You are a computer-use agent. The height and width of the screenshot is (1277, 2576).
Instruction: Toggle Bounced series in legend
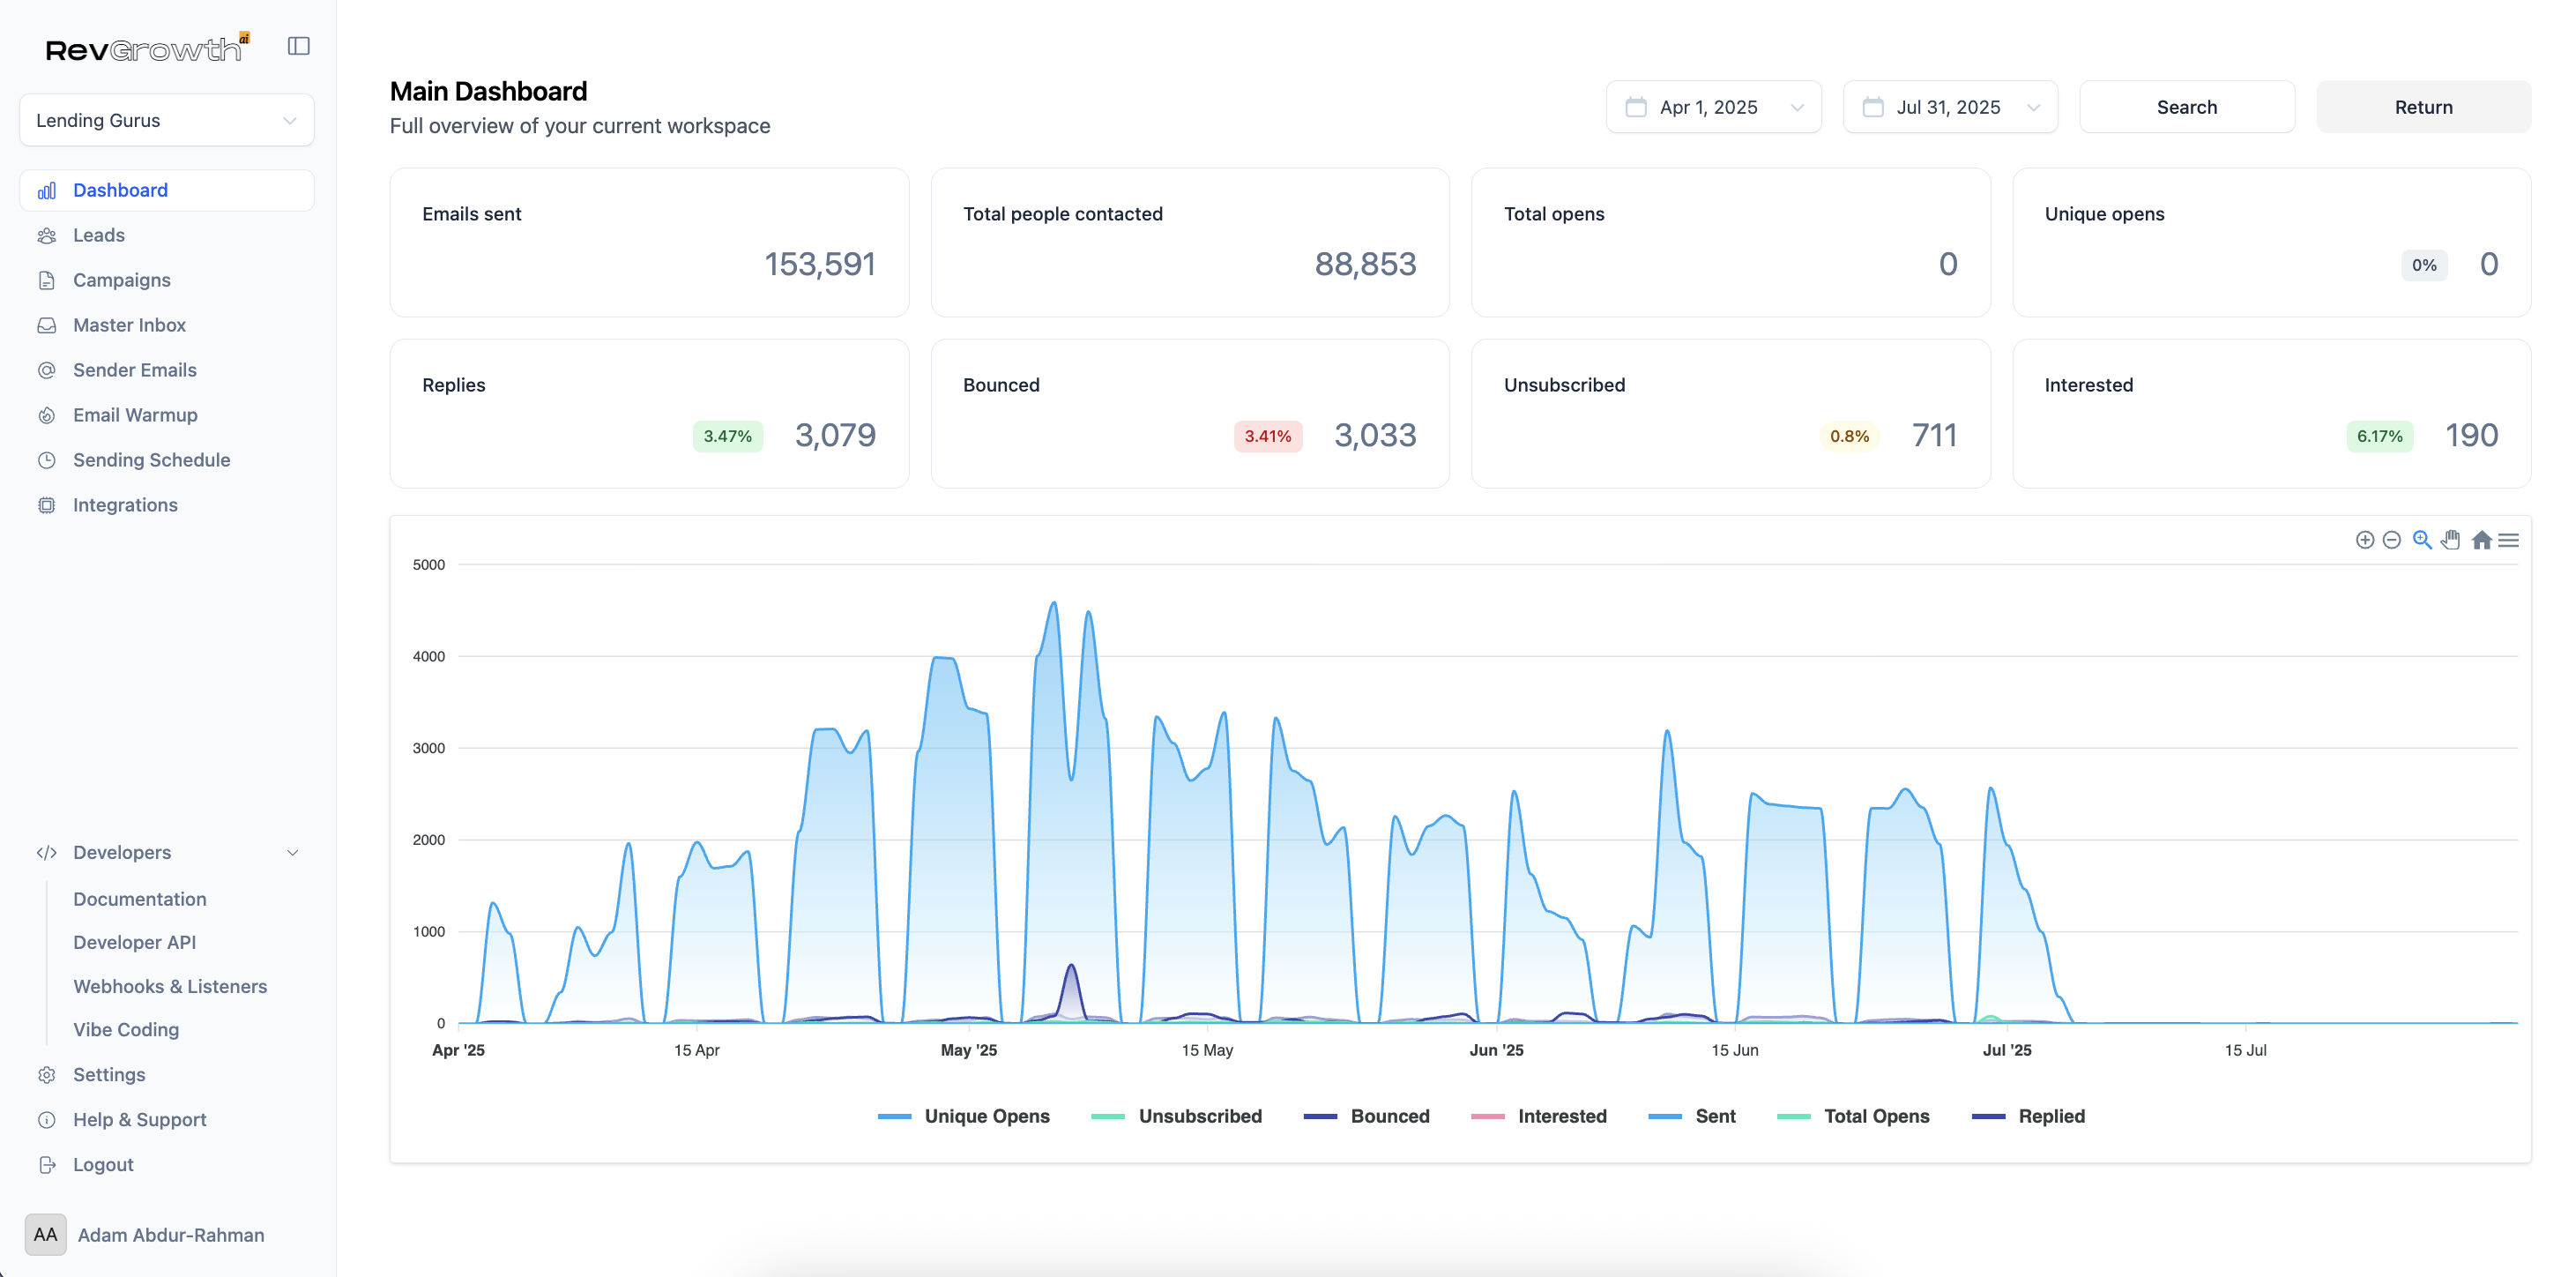click(1366, 1117)
